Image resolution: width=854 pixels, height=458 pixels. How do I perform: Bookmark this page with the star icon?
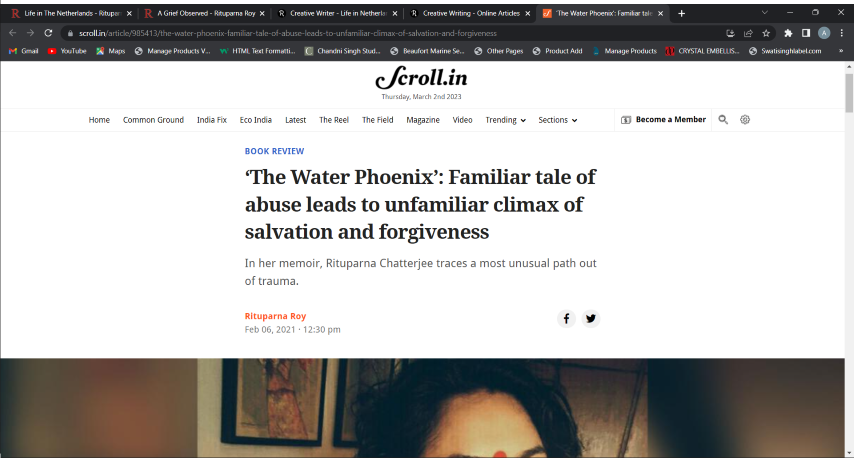coord(766,33)
